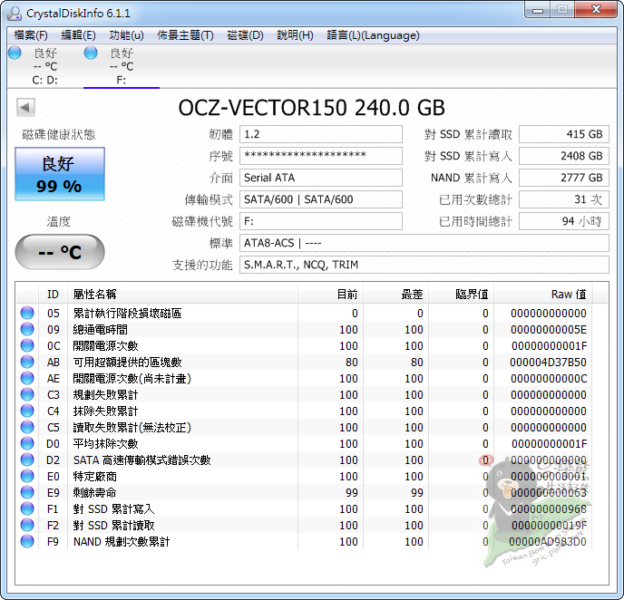Viewport: 624px width, 600px height.
Task: Click the 94 小時 power on hours value
Action: click(564, 221)
